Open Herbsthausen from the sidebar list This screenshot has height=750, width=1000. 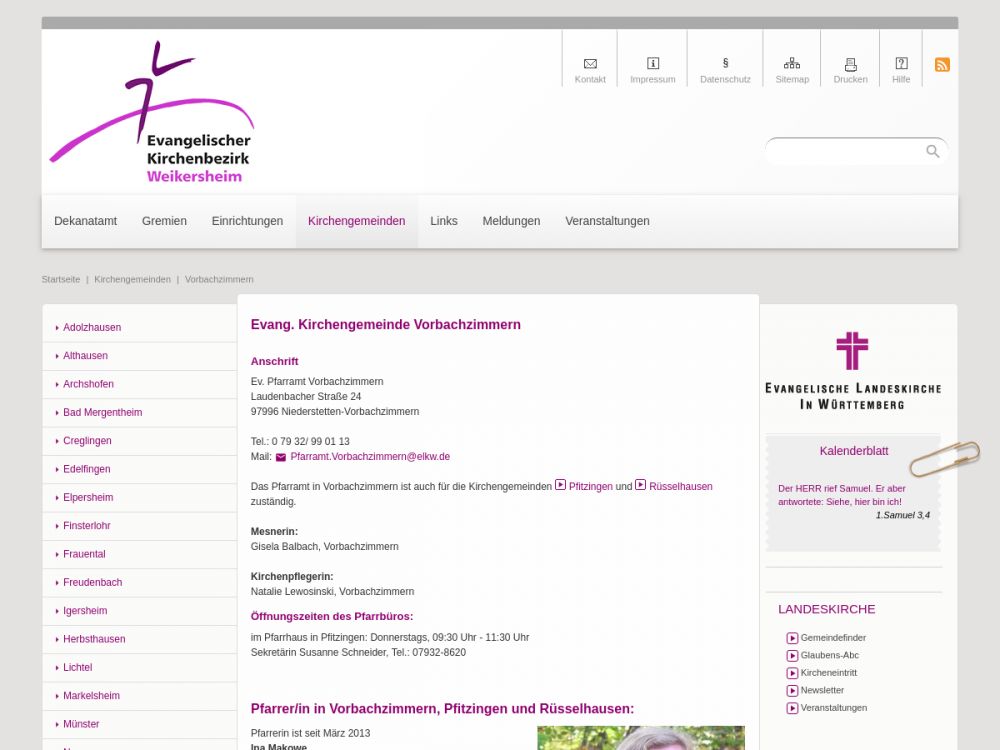94,639
